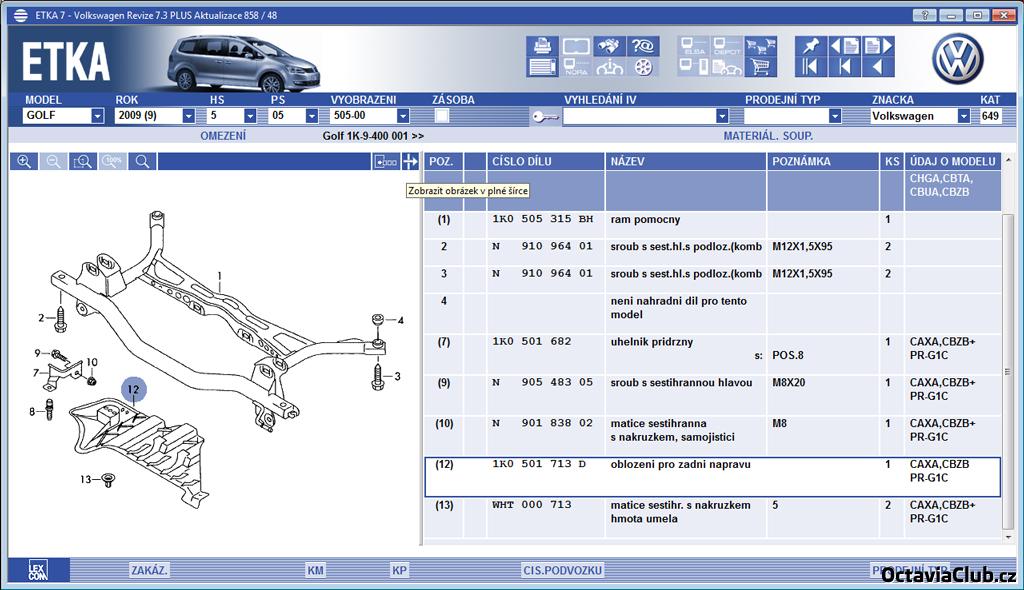Open the OMEZENÍ section
Image resolution: width=1024 pixels, height=590 pixels.
click(223, 135)
